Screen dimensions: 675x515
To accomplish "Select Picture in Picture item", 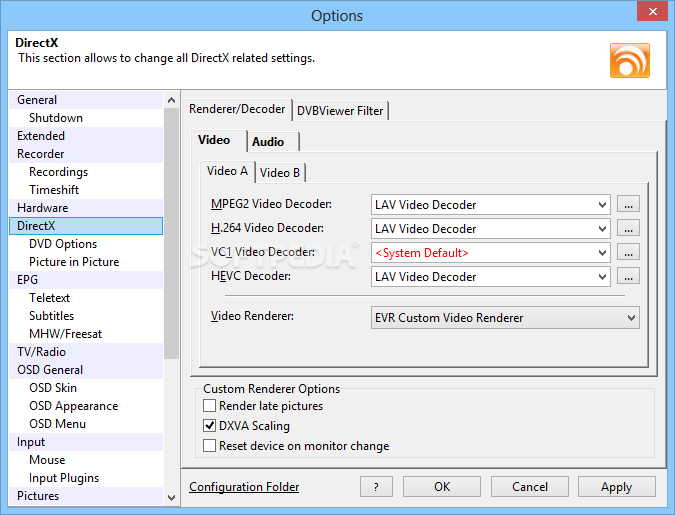I will pyautogui.click(x=86, y=262).
